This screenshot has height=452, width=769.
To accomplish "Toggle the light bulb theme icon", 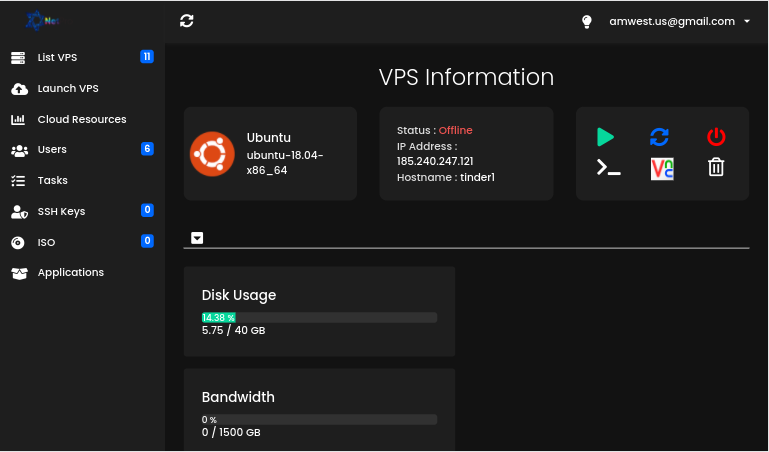I will [x=587, y=21].
